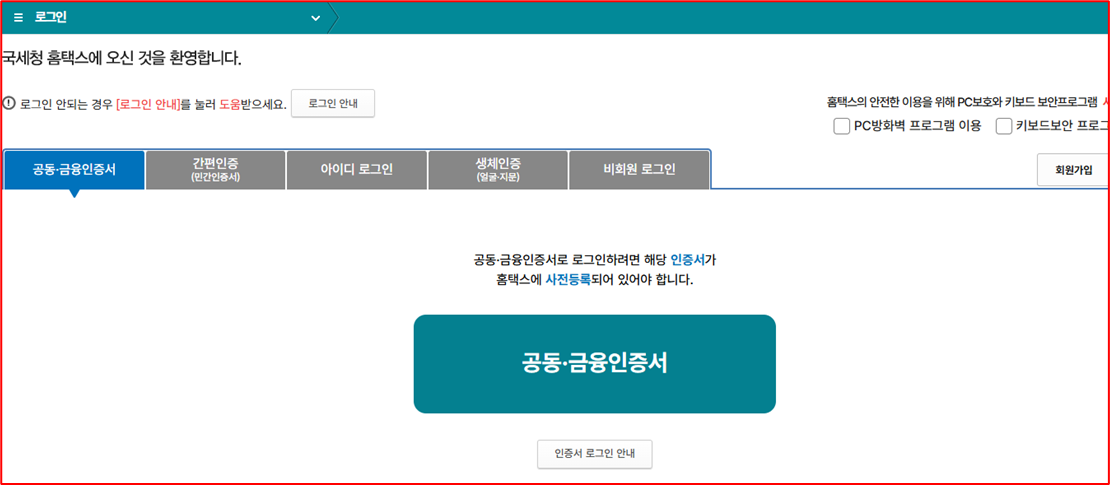Open the hamburger menu icon
Image resolution: width=1110 pixels, height=485 pixels.
click(18, 18)
